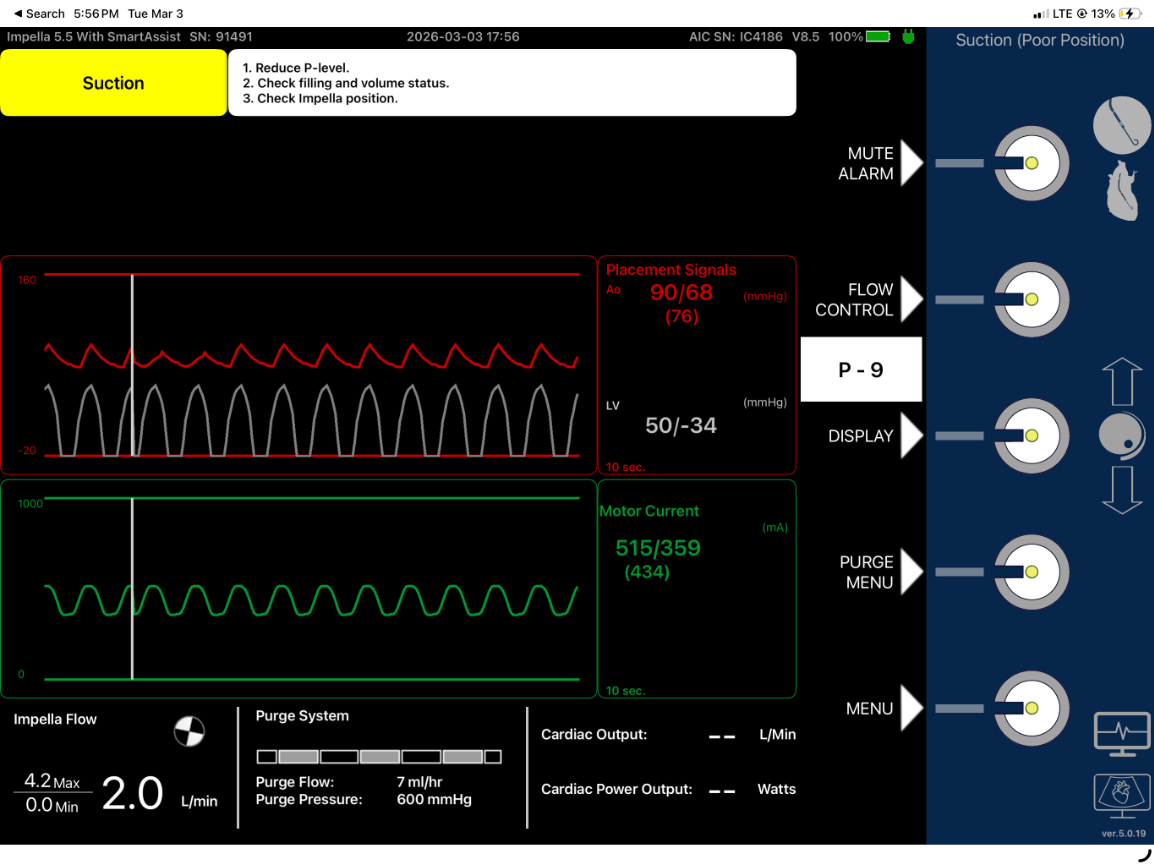The width and height of the screenshot is (1154, 865).
Task: Tap the DISPLAY soft button
Action: pos(876,436)
